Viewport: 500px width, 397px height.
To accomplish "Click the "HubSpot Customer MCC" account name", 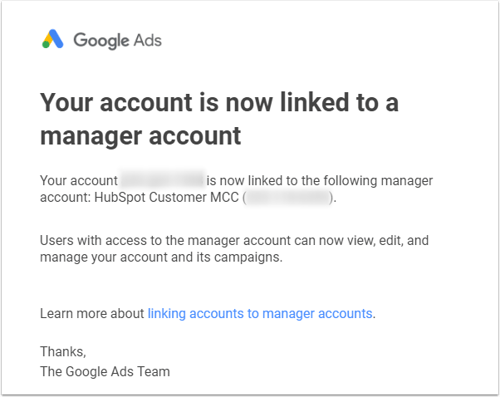I will point(167,197).
